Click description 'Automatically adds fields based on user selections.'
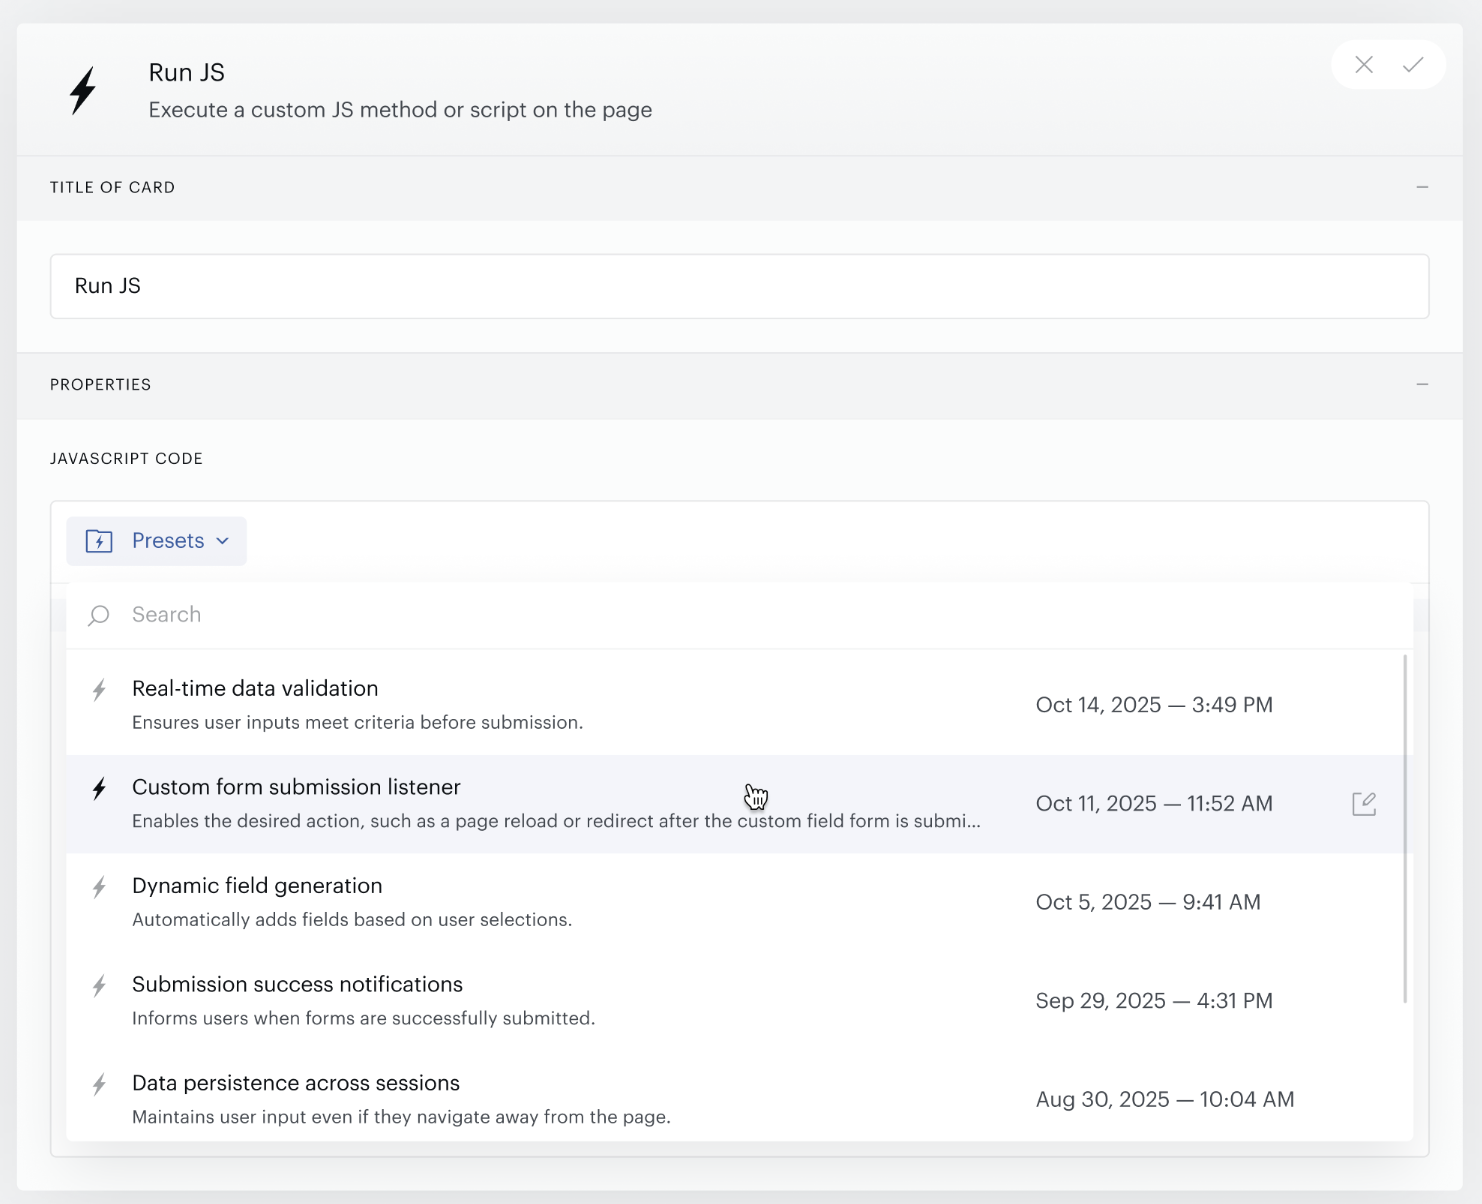Viewport: 1482px width, 1204px height. tap(352, 919)
